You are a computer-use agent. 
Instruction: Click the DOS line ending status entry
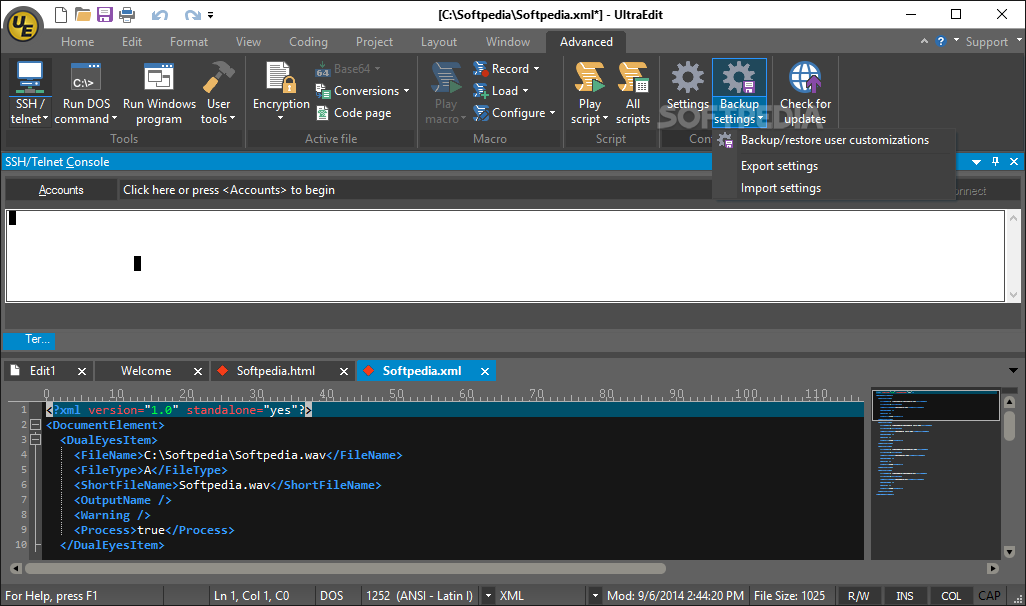coord(331,596)
